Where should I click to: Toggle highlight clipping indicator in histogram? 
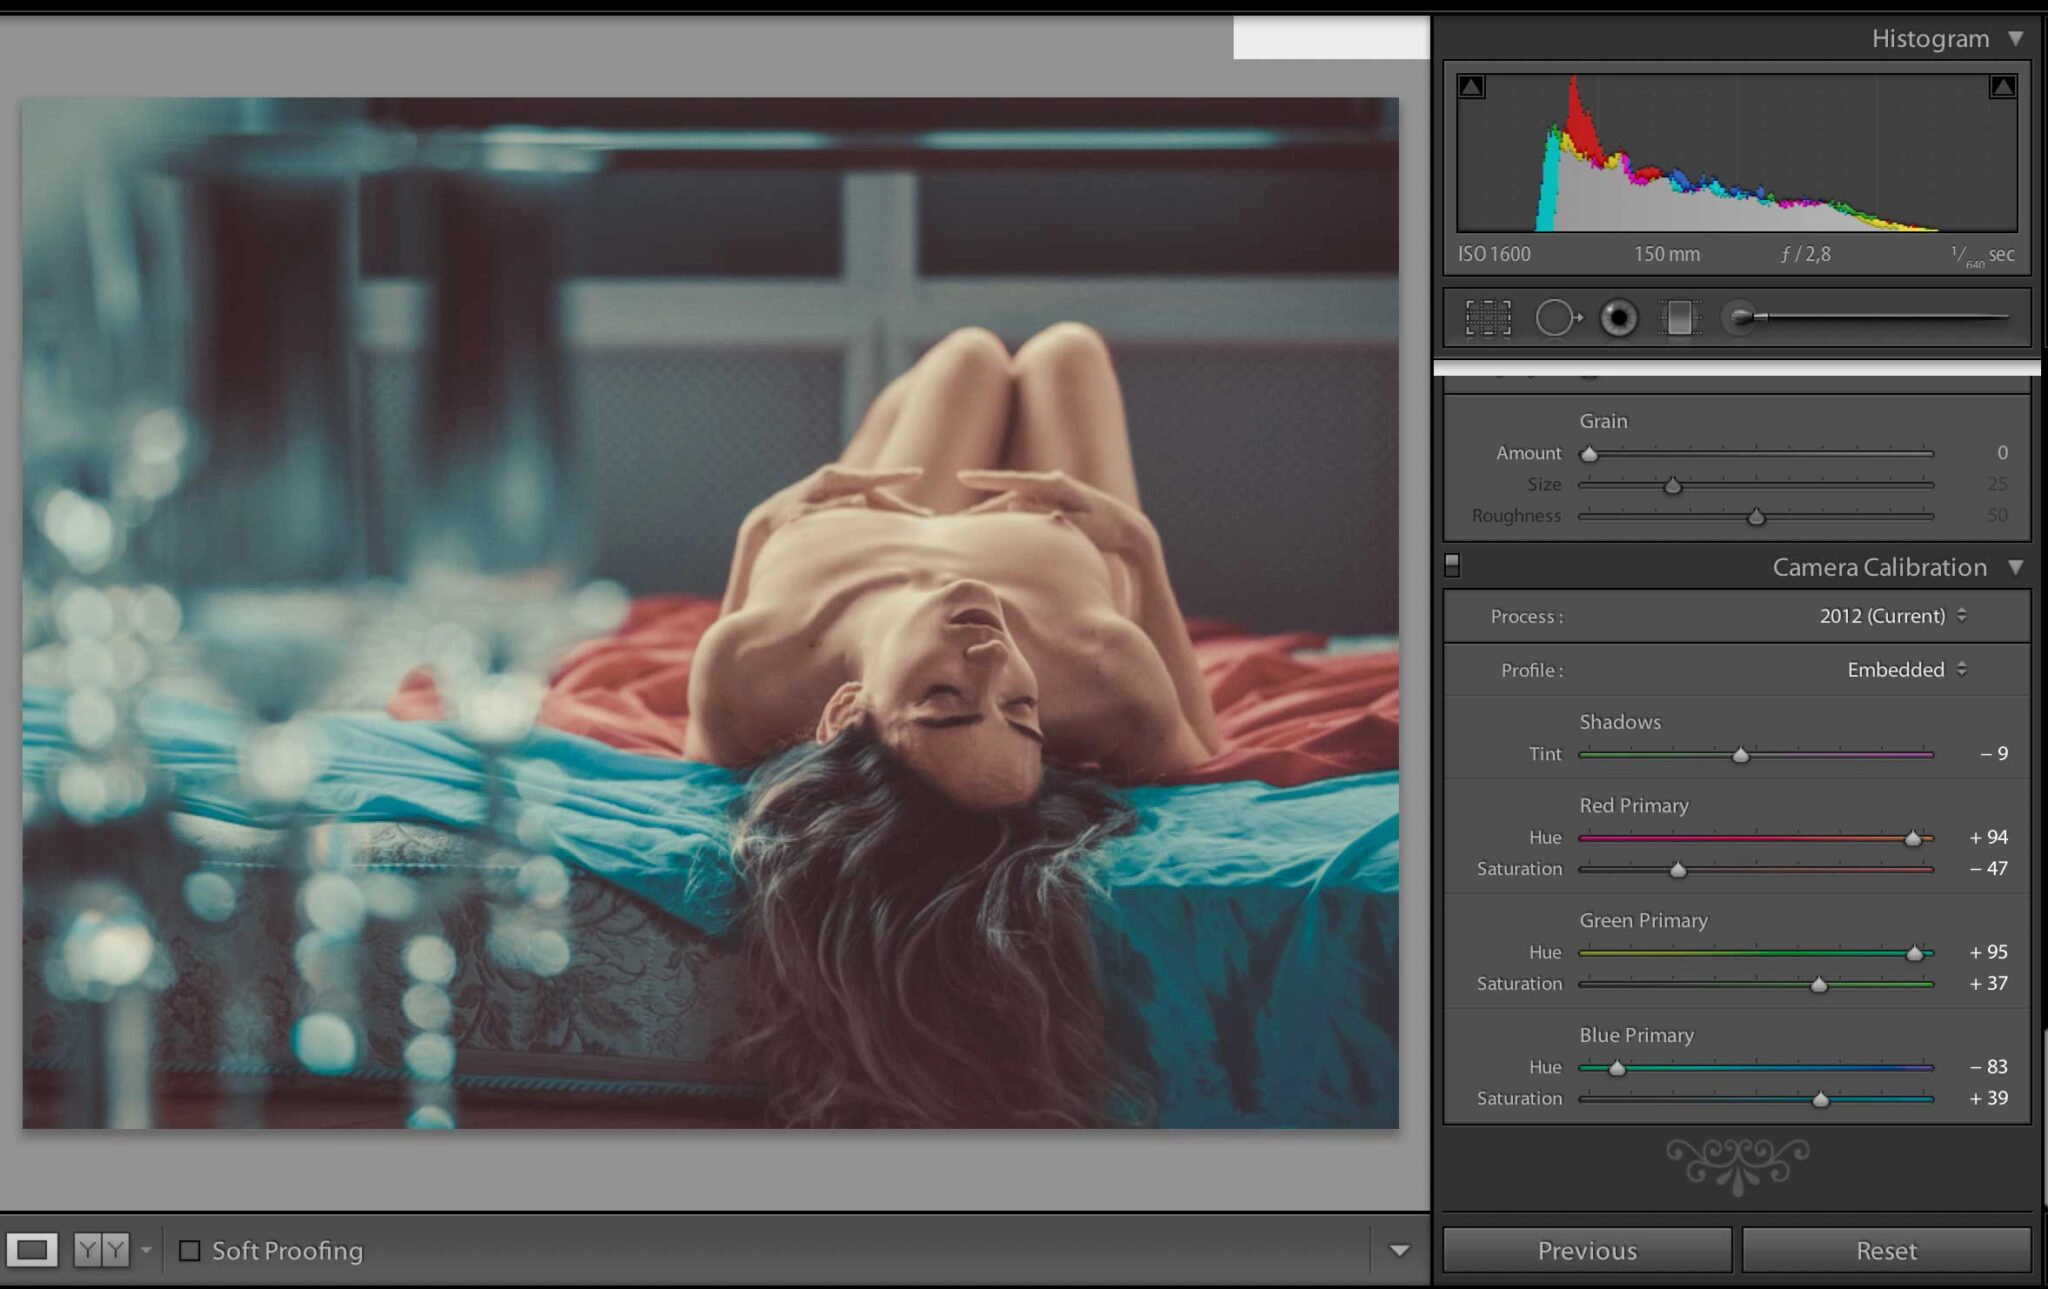coord(2002,87)
